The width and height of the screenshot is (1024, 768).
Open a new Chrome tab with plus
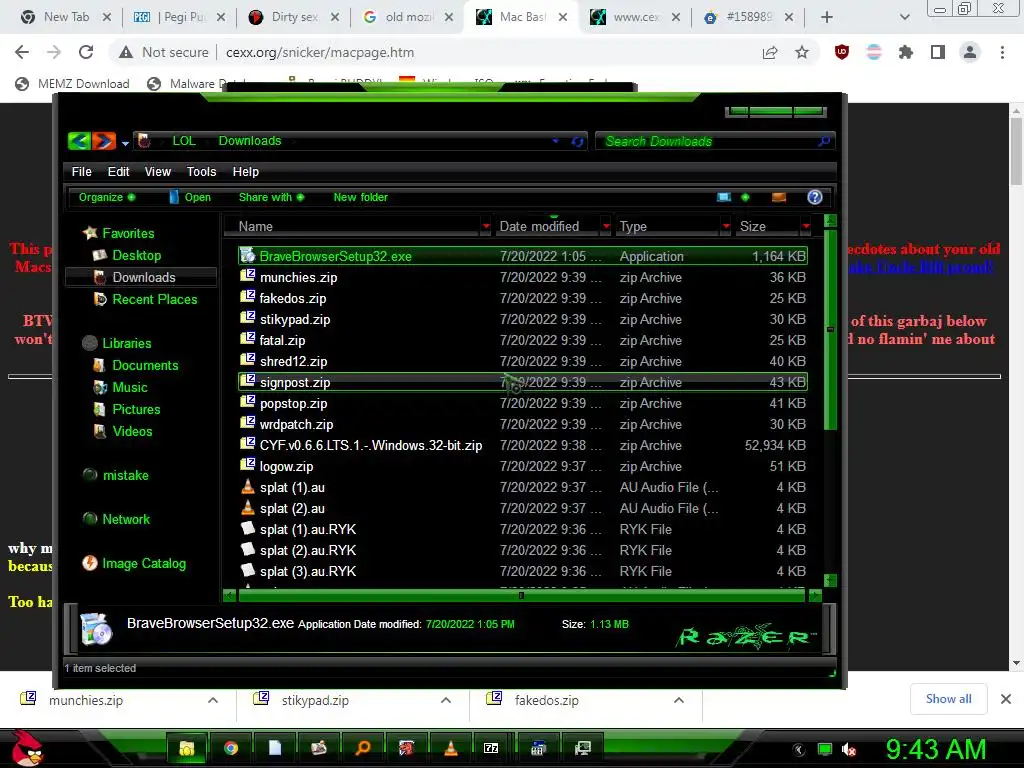(826, 17)
